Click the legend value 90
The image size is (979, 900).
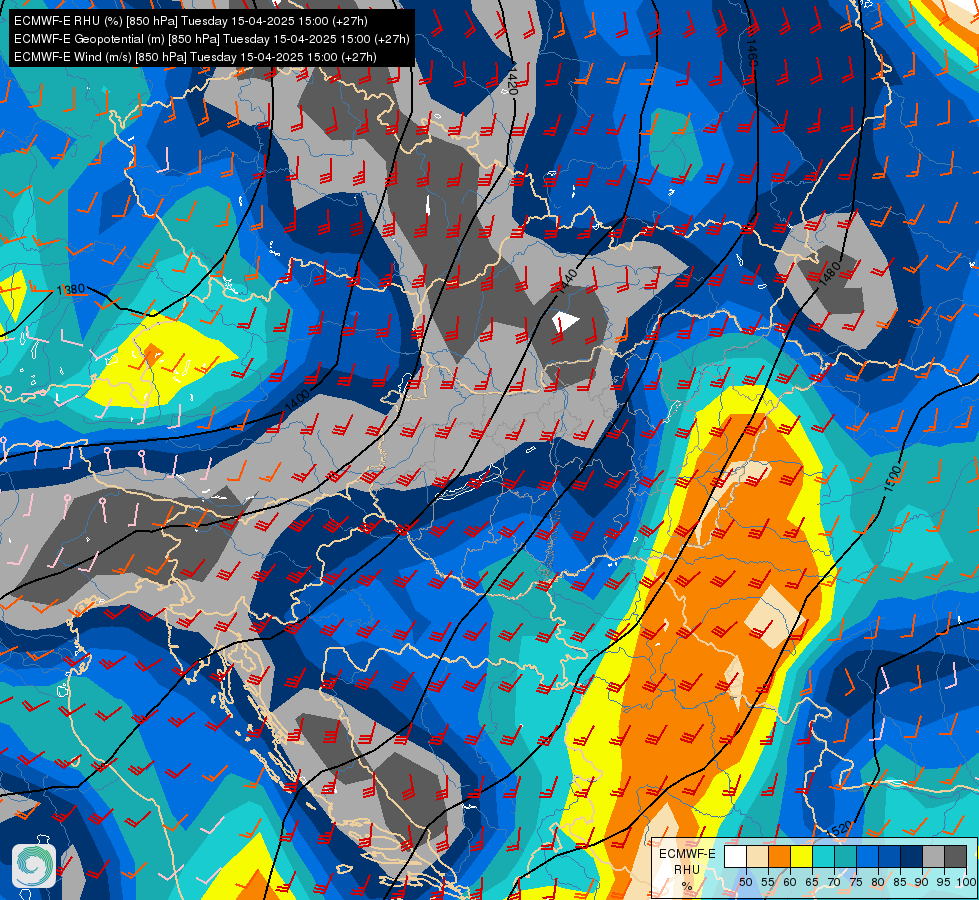coord(922,882)
